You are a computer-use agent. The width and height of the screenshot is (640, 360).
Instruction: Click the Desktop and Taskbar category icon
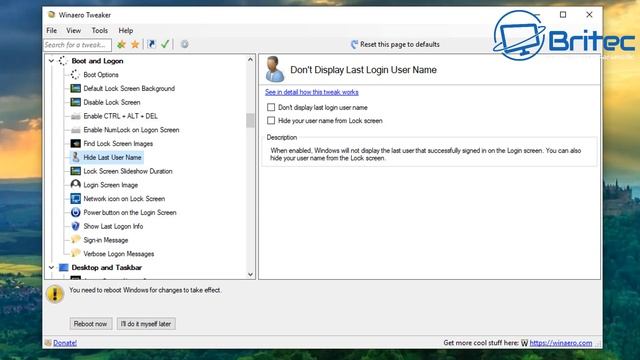(64, 267)
